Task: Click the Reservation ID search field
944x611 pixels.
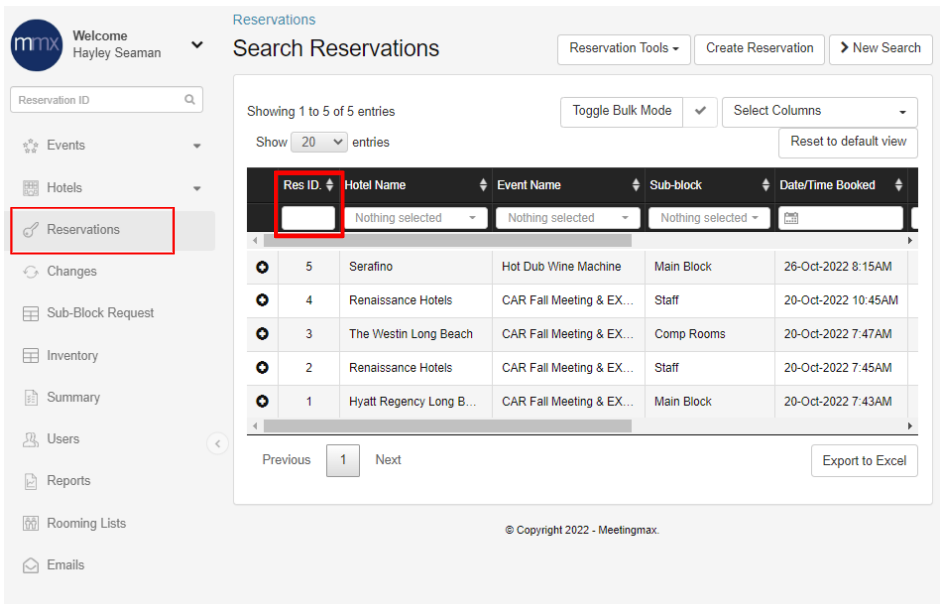Action: [107, 99]
